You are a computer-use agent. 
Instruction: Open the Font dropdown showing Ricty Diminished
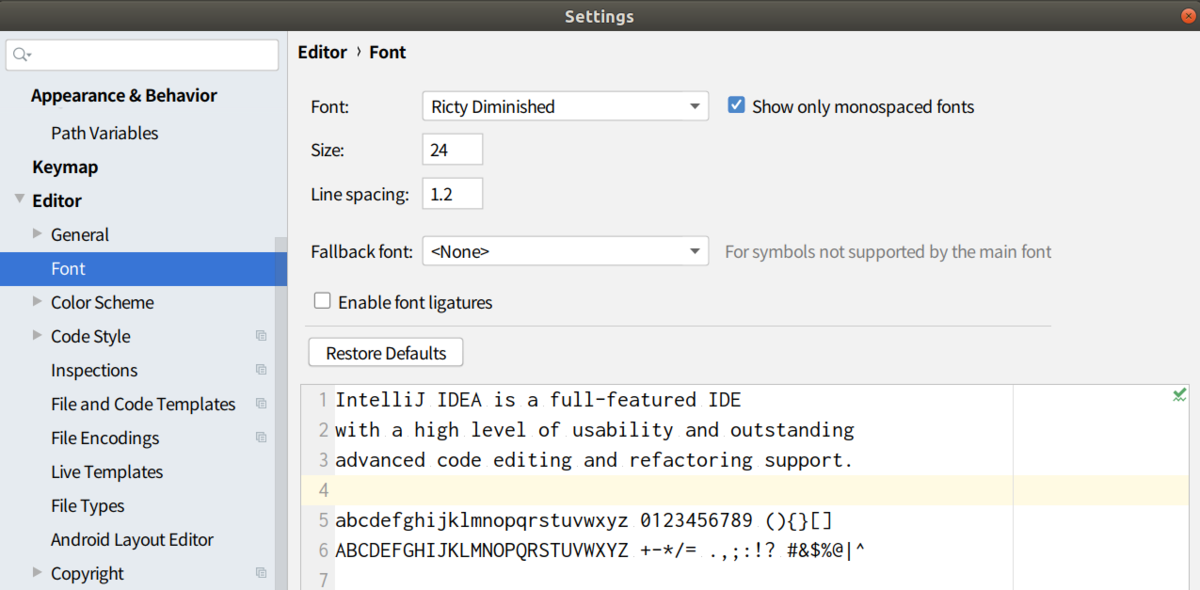click(565, 106)
